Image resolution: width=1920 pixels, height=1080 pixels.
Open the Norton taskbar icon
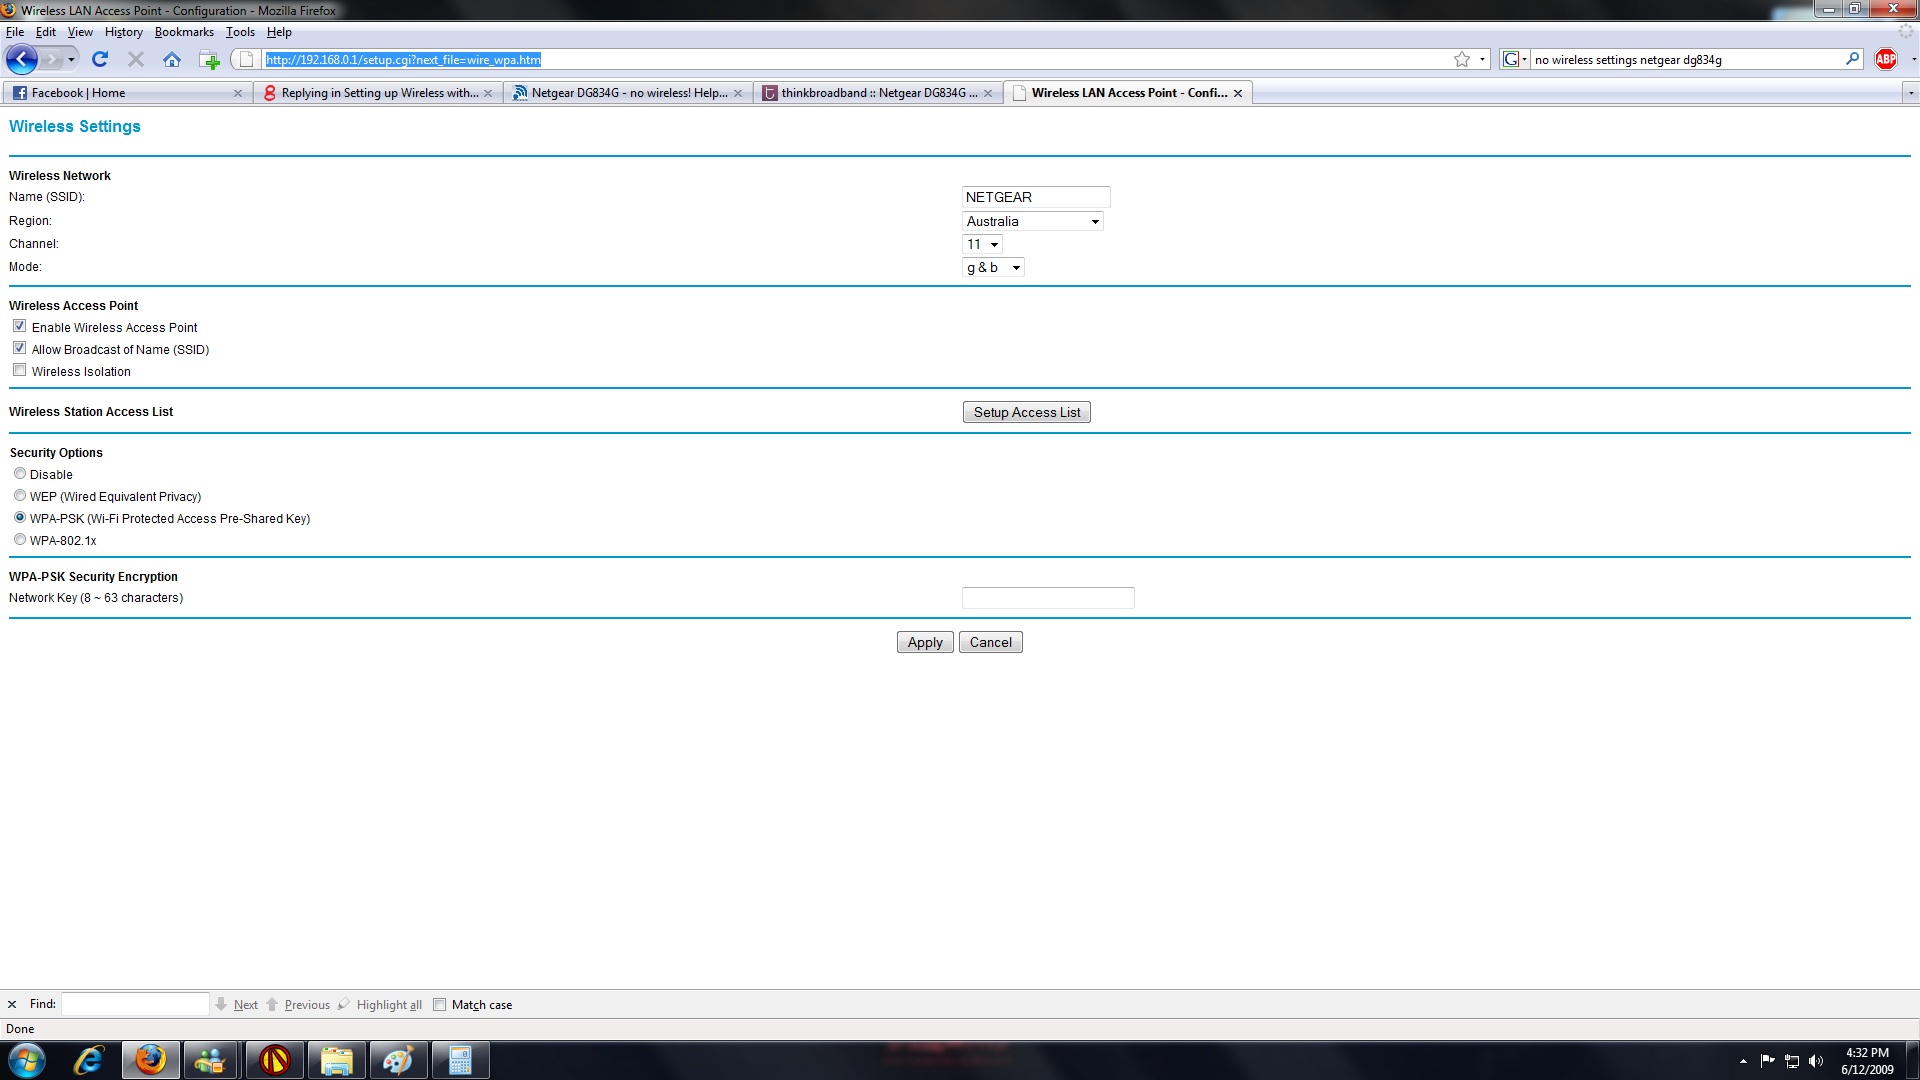click(x=274, y=1060)
